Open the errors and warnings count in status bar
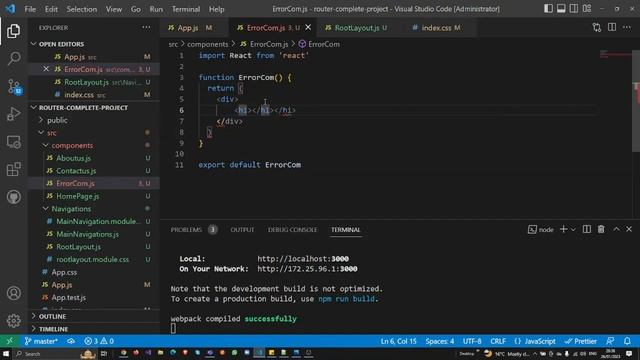The width and height of the screenshot is (640, 360). (x=99, y=341)
